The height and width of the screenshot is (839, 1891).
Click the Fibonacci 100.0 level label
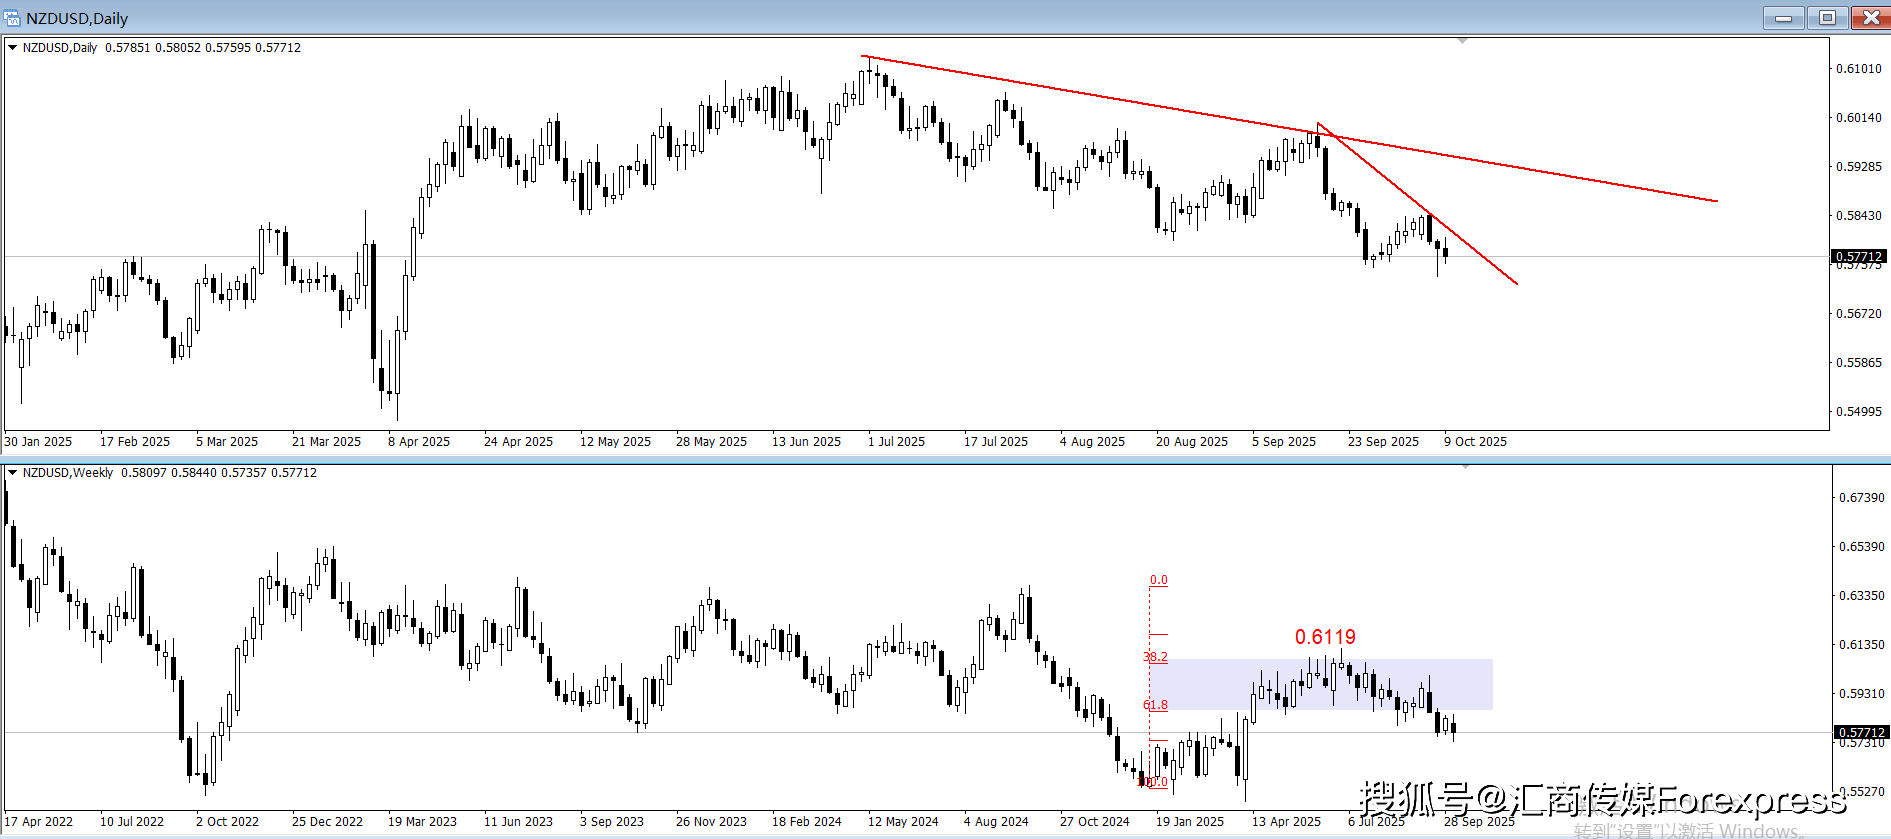click(x=1153, y=782)
